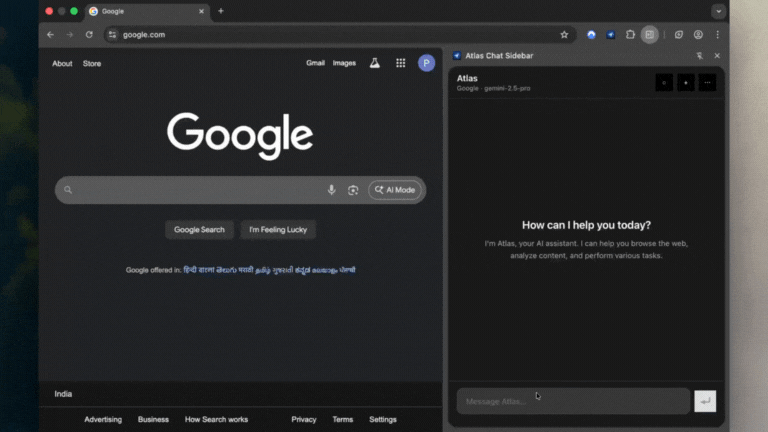Expand the tab search dropdown arrow
Viewport: 768px width, 432px height.
point(718,11)
